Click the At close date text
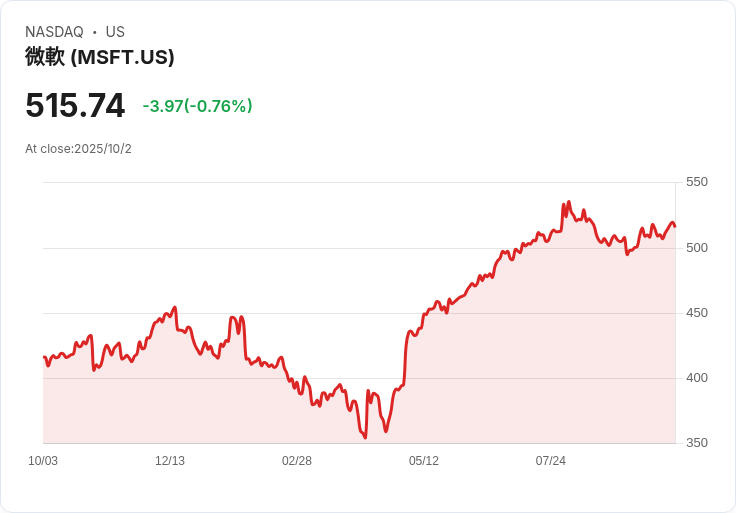736x513 pixels. [x=78, y=149]
